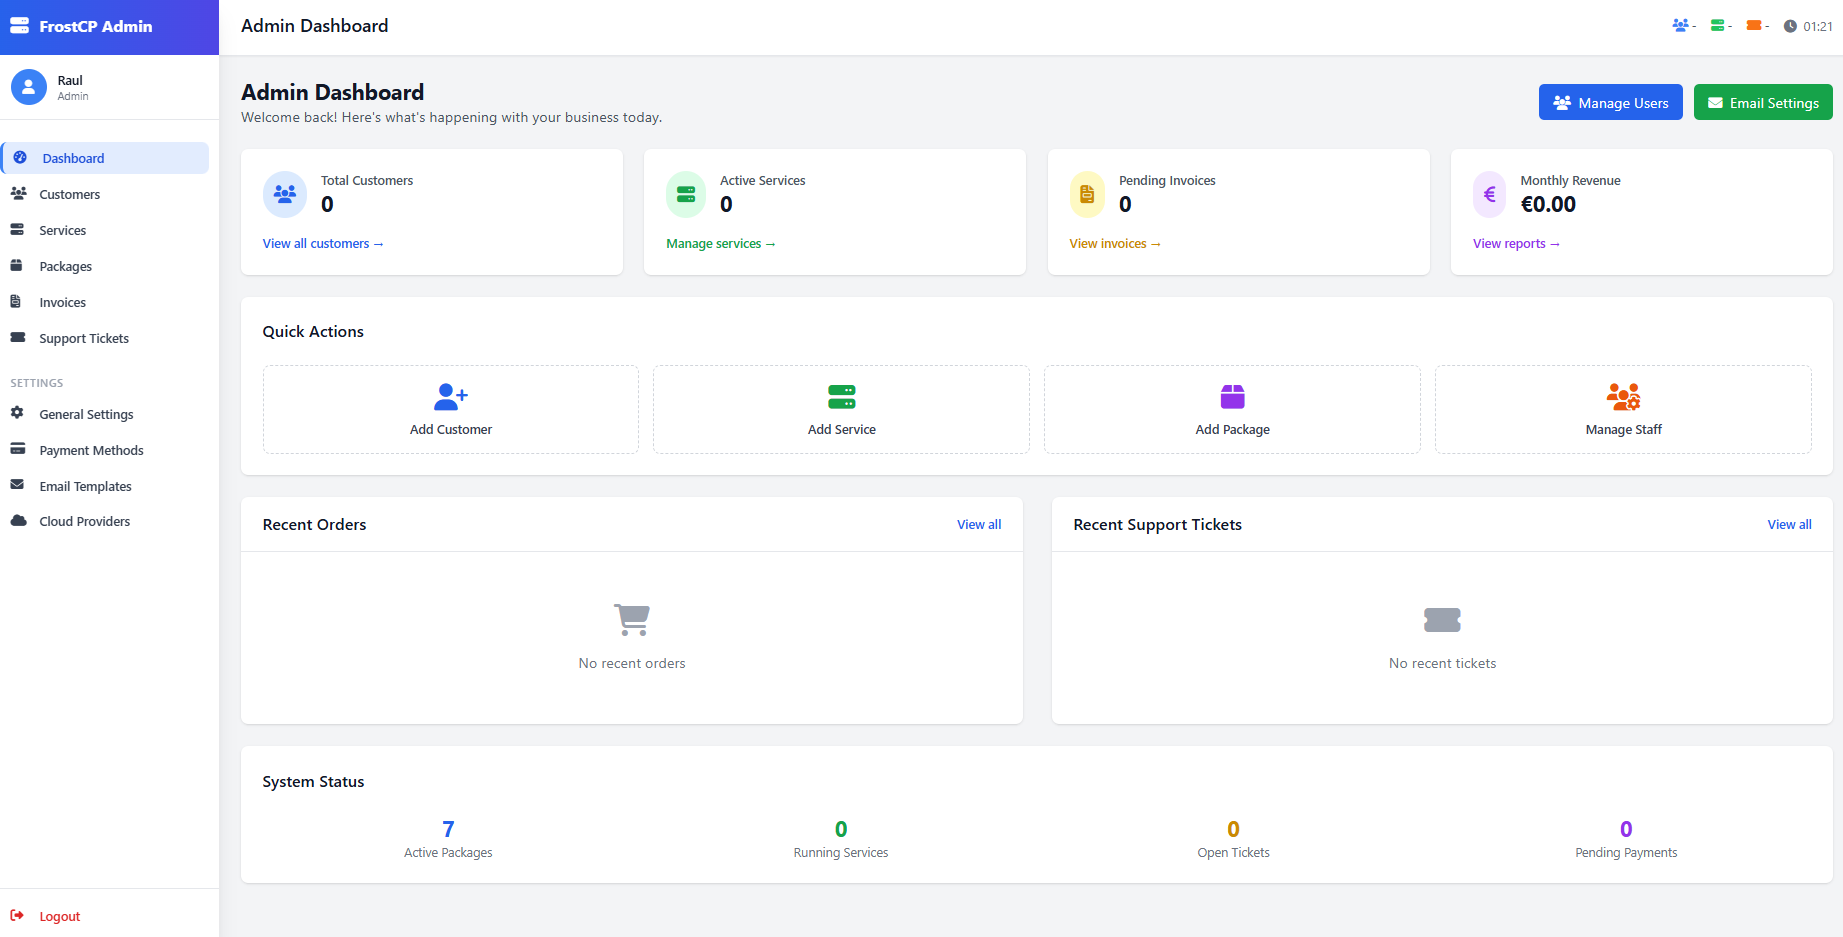This screenshot has width=1843, height=937.
Task: Click the Packages box icon in sidebar
Action: point(17,266)
